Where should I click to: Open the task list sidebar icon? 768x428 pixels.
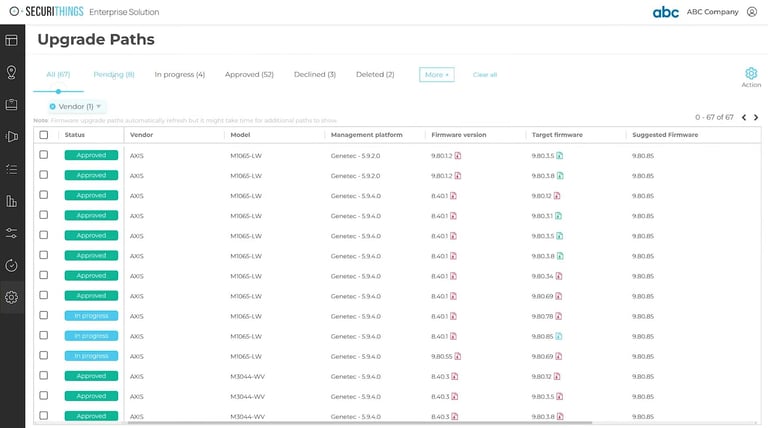11,169
